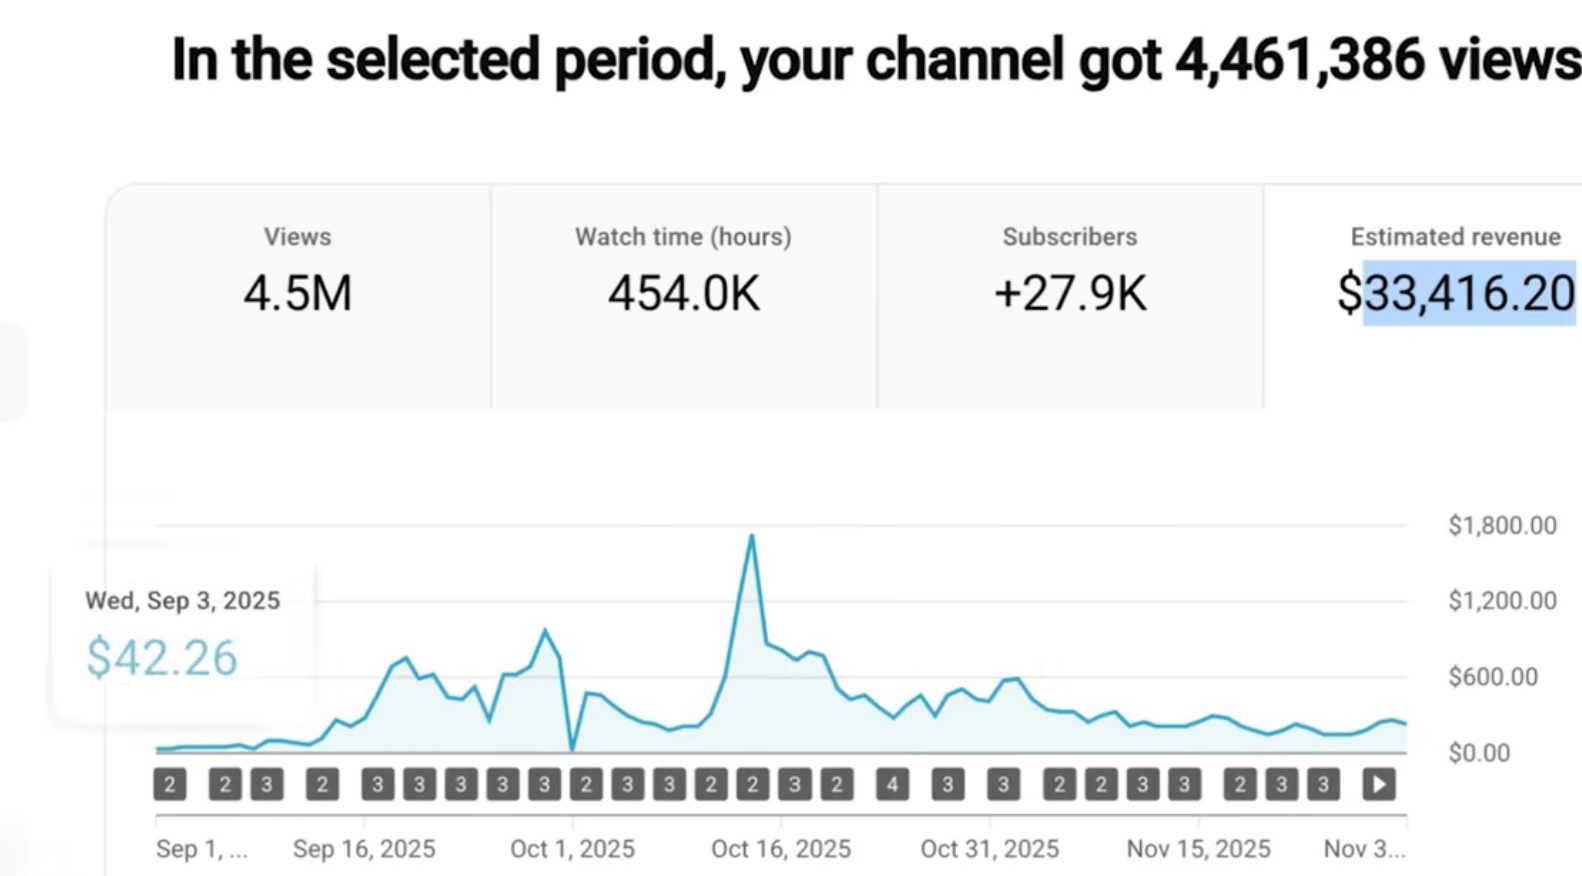Click the Nov 15, 2025 axis date label

1198,849
